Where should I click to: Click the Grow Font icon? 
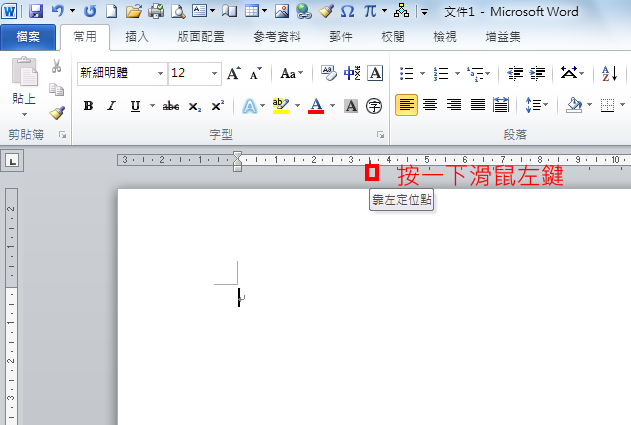coord(233,73)
